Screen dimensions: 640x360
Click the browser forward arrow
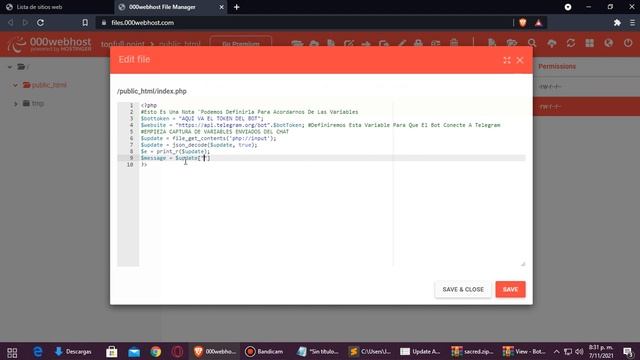click(25, 22)
